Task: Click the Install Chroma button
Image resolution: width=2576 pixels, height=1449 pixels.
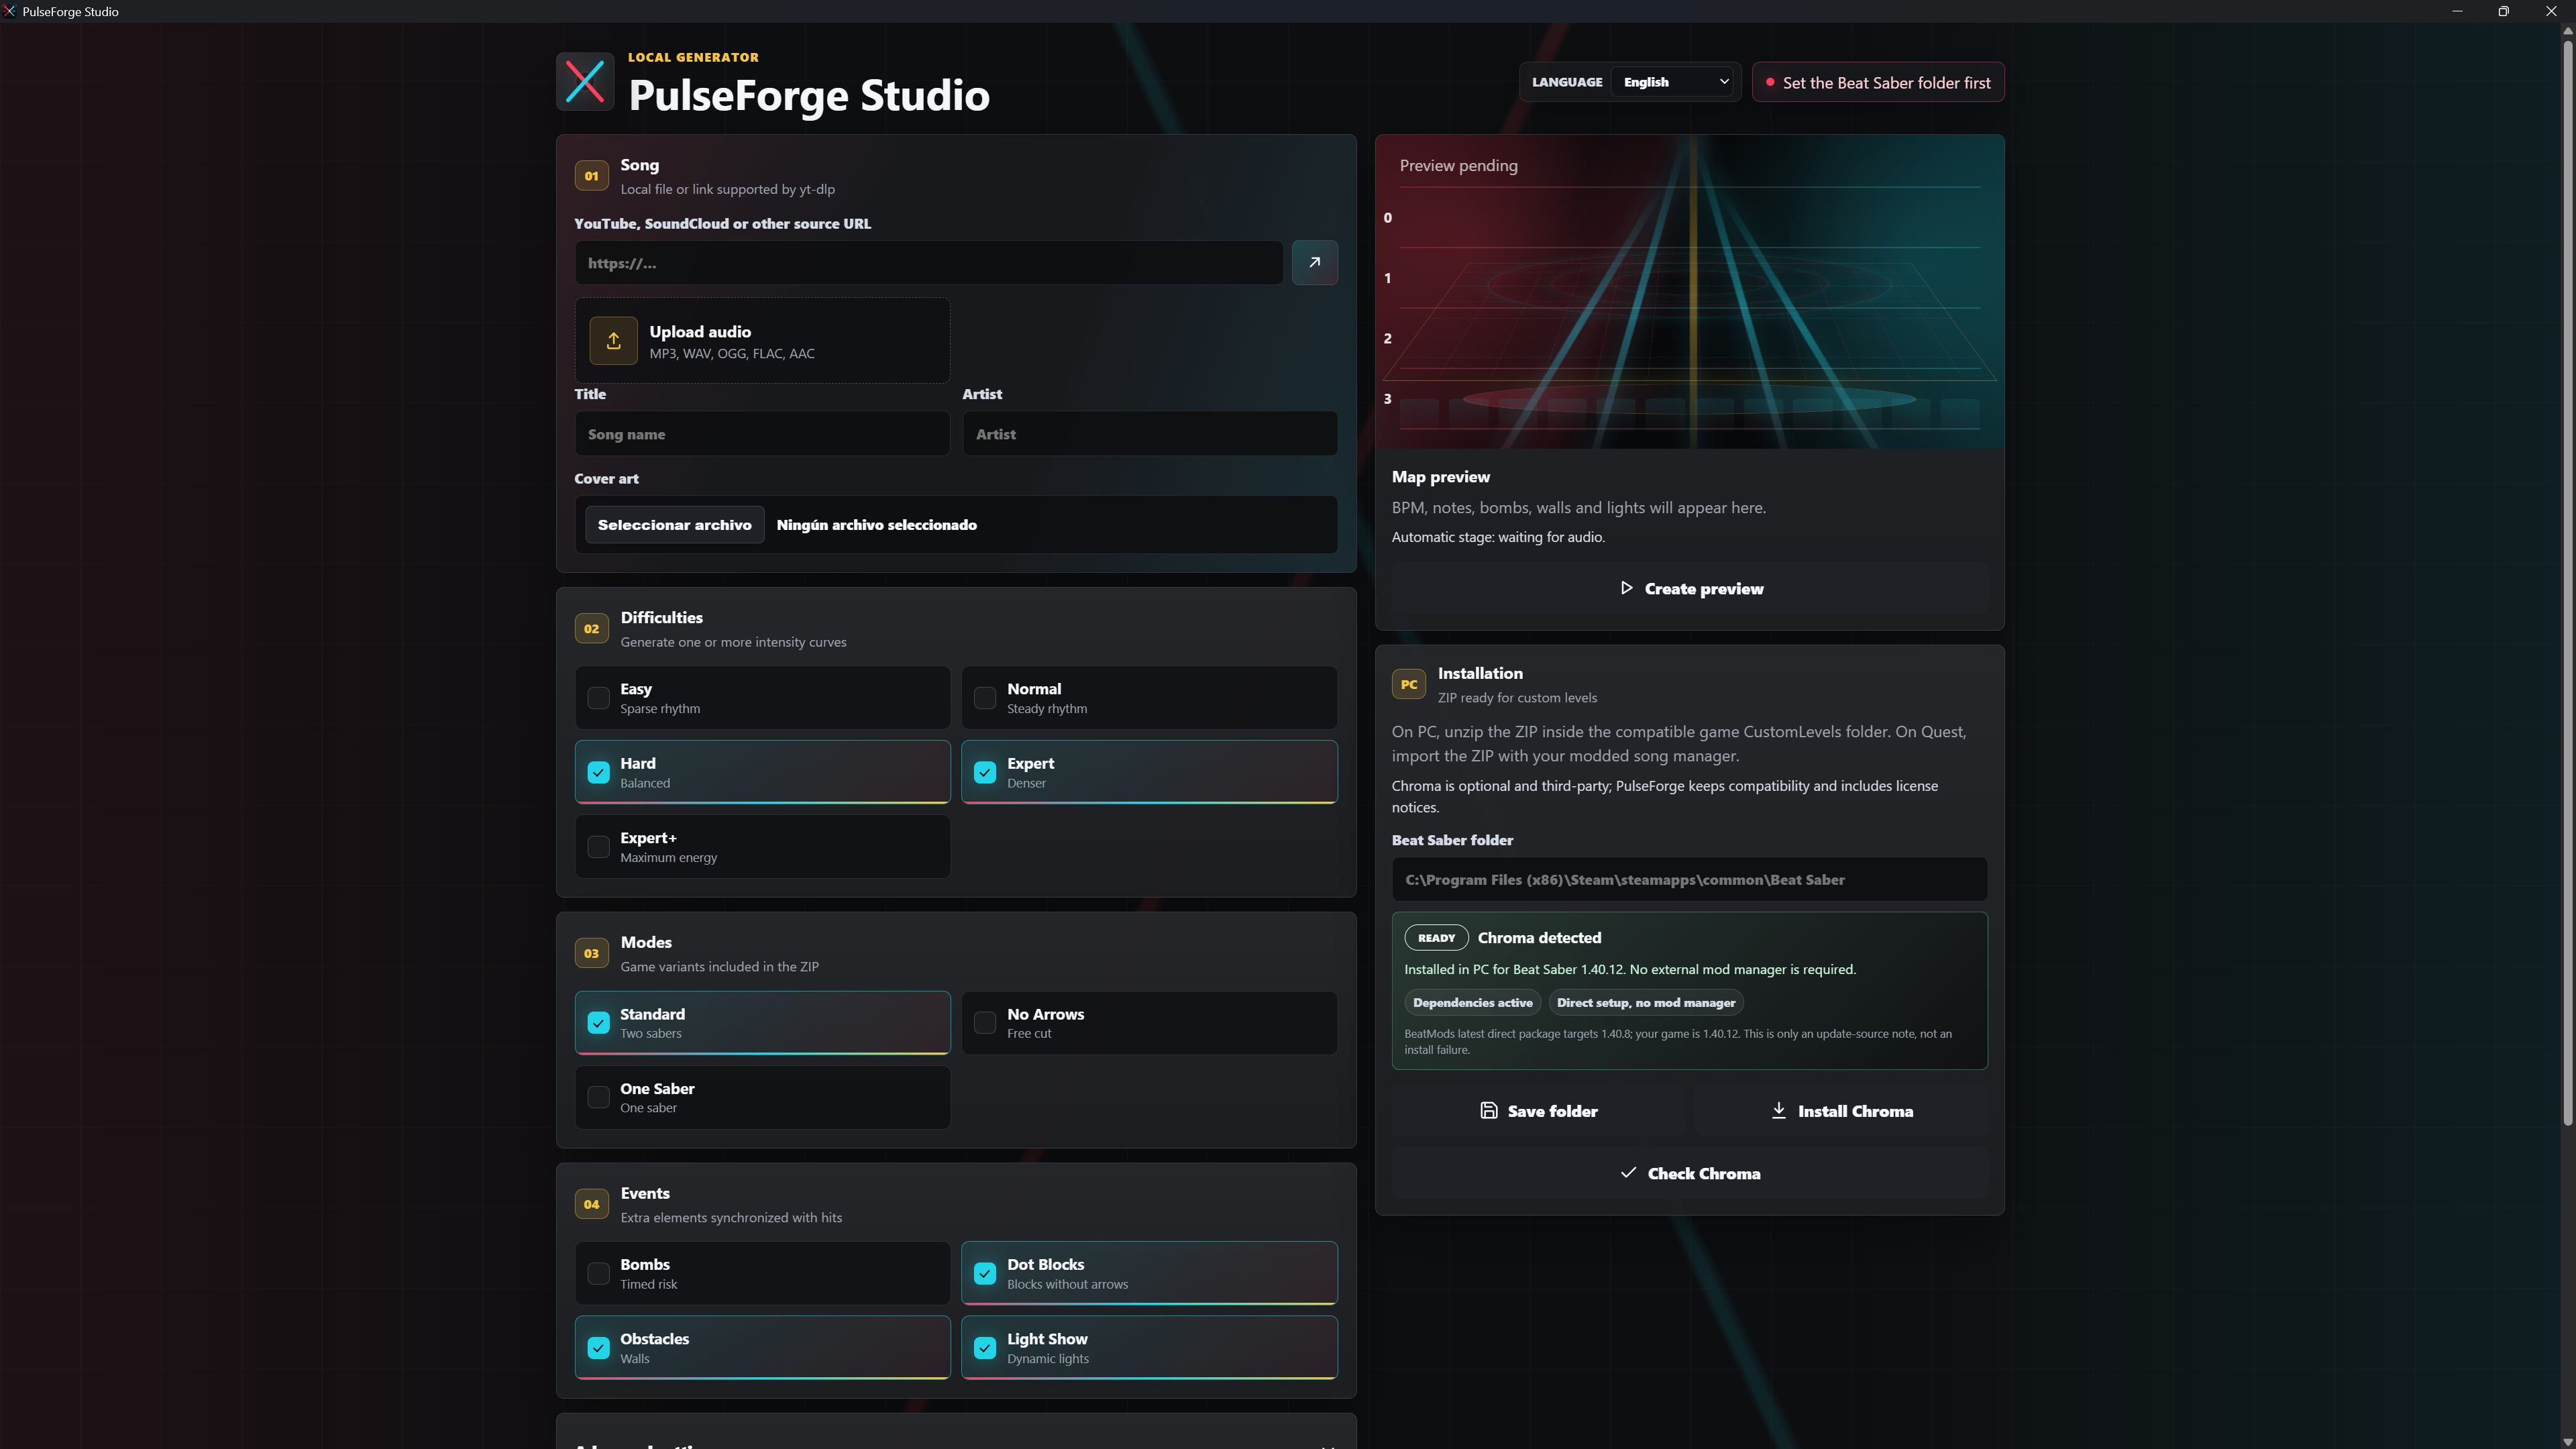Action: point(1841,1111)
